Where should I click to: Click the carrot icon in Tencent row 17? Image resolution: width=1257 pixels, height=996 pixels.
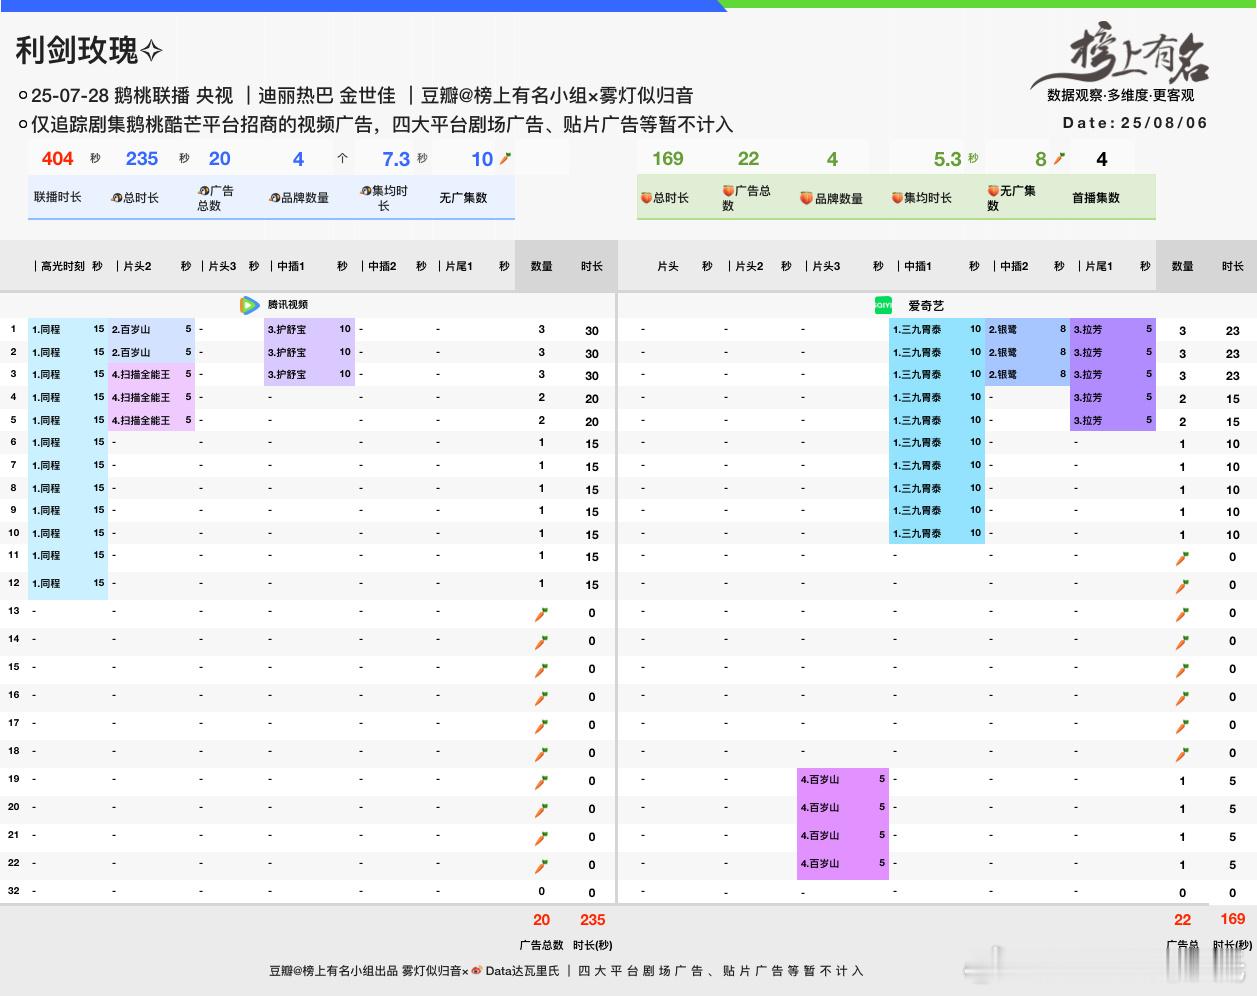541,726
